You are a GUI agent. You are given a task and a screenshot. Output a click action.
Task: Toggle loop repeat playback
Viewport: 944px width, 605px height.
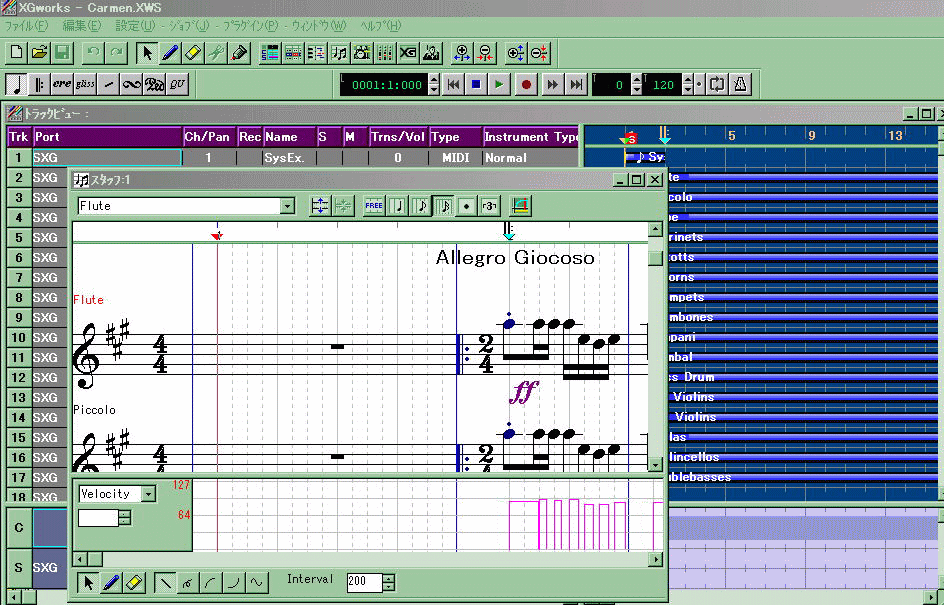pos(716,85)
